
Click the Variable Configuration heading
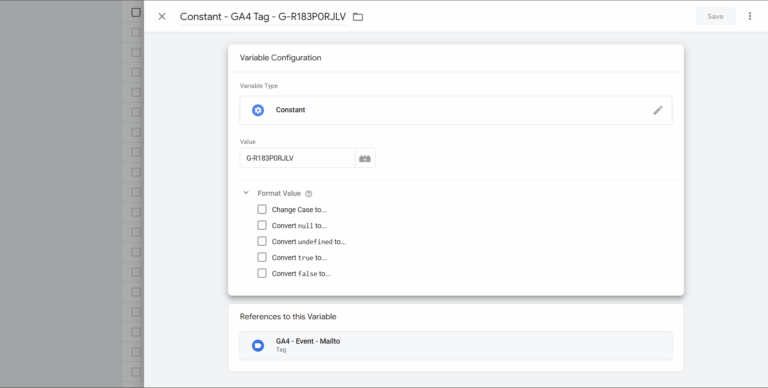click(x=280, y=58)
